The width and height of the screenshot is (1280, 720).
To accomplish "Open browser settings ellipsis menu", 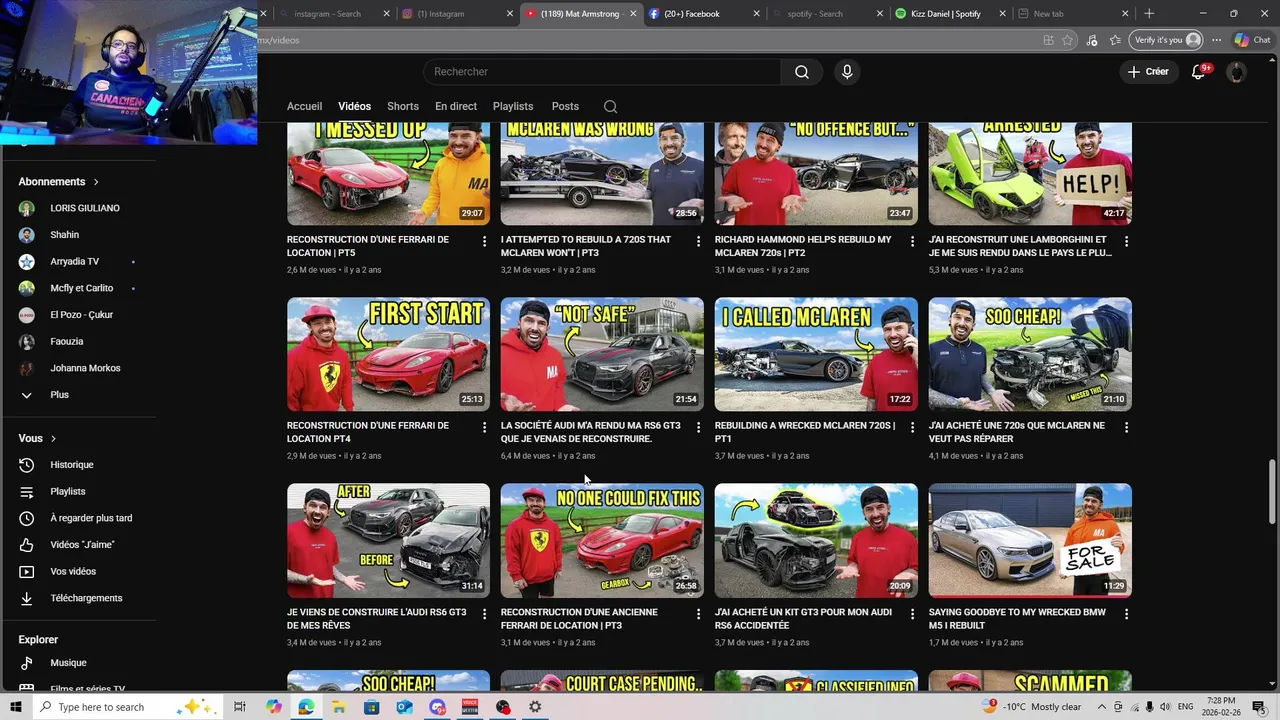I will click(x=1216, y=40).
